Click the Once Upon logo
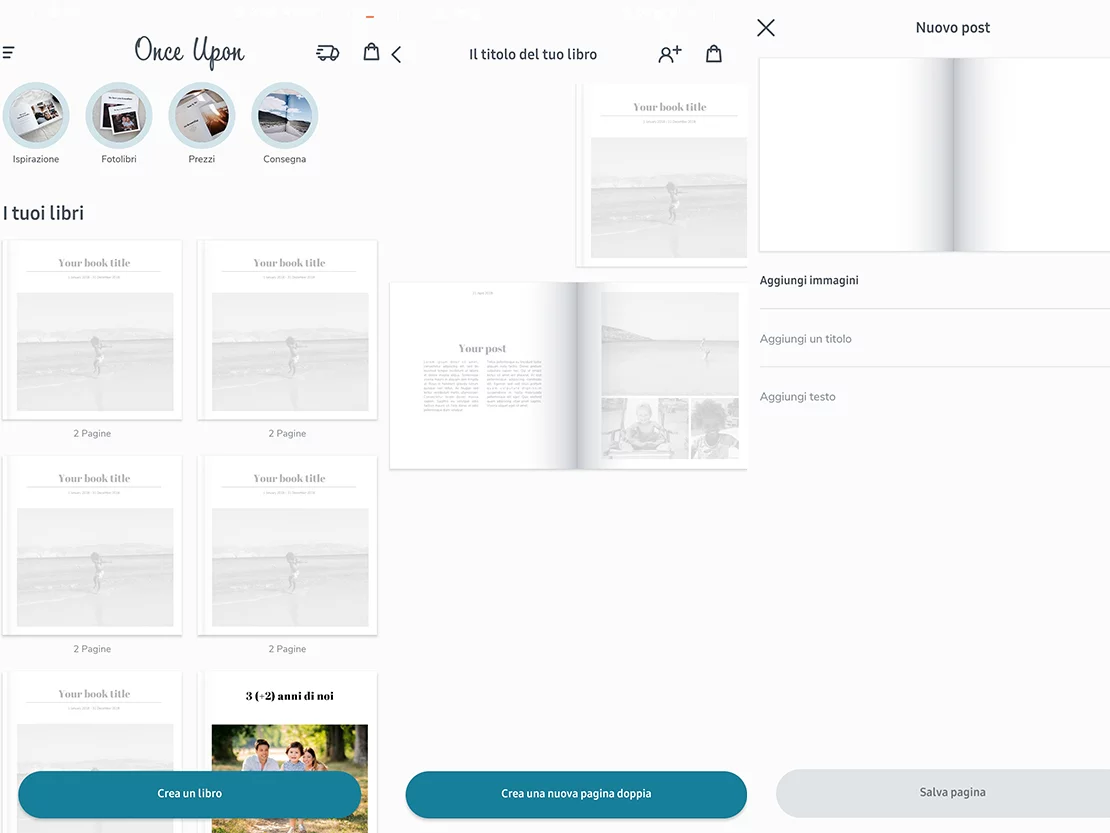1110x833 pixels. click(x=190, y=52)
